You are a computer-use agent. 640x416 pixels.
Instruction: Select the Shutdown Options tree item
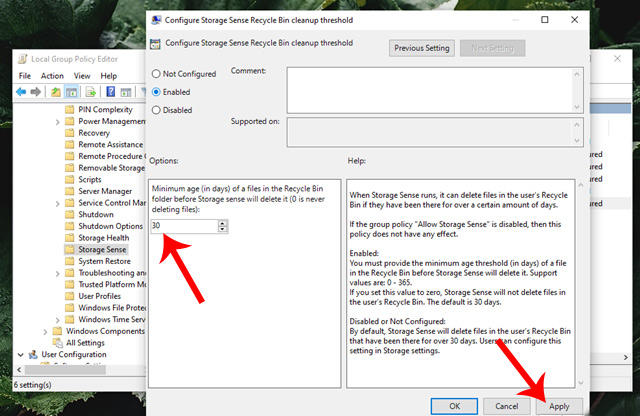tap(110, 226)
